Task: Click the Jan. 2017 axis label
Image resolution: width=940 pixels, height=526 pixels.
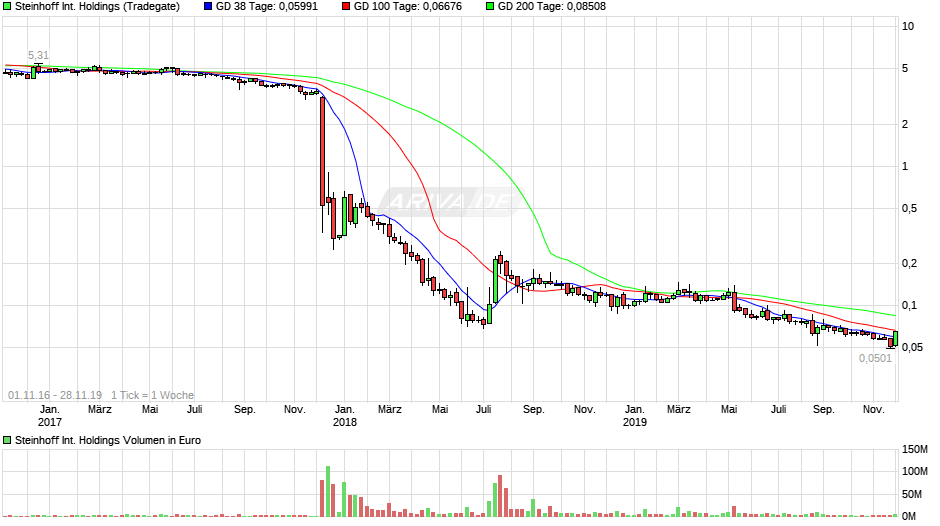Action: (50, 415)
